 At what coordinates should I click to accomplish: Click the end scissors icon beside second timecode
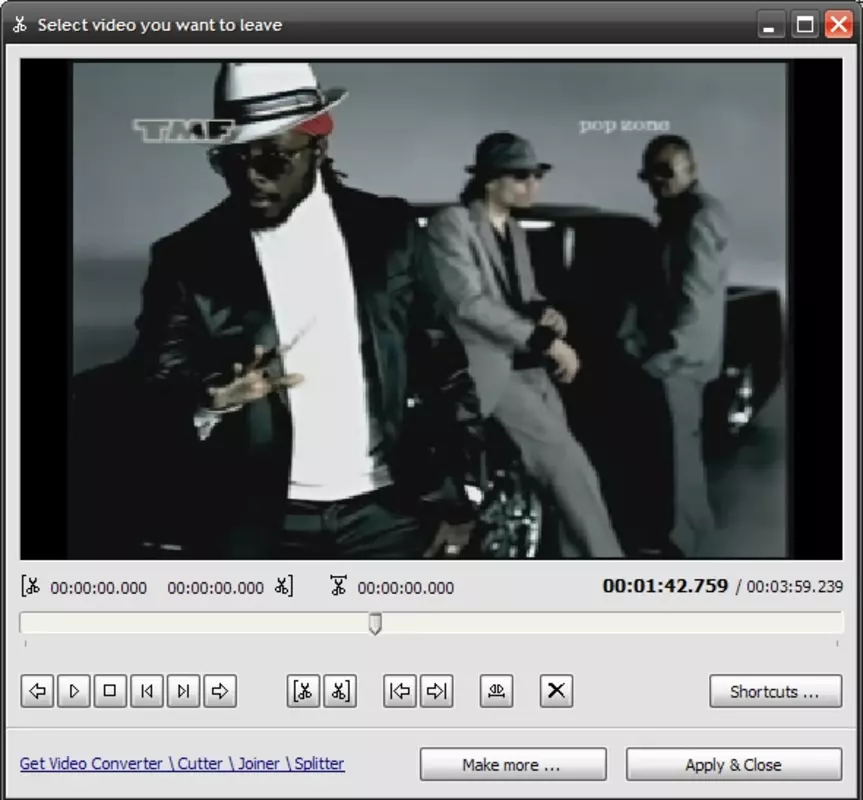pos(283,586)
